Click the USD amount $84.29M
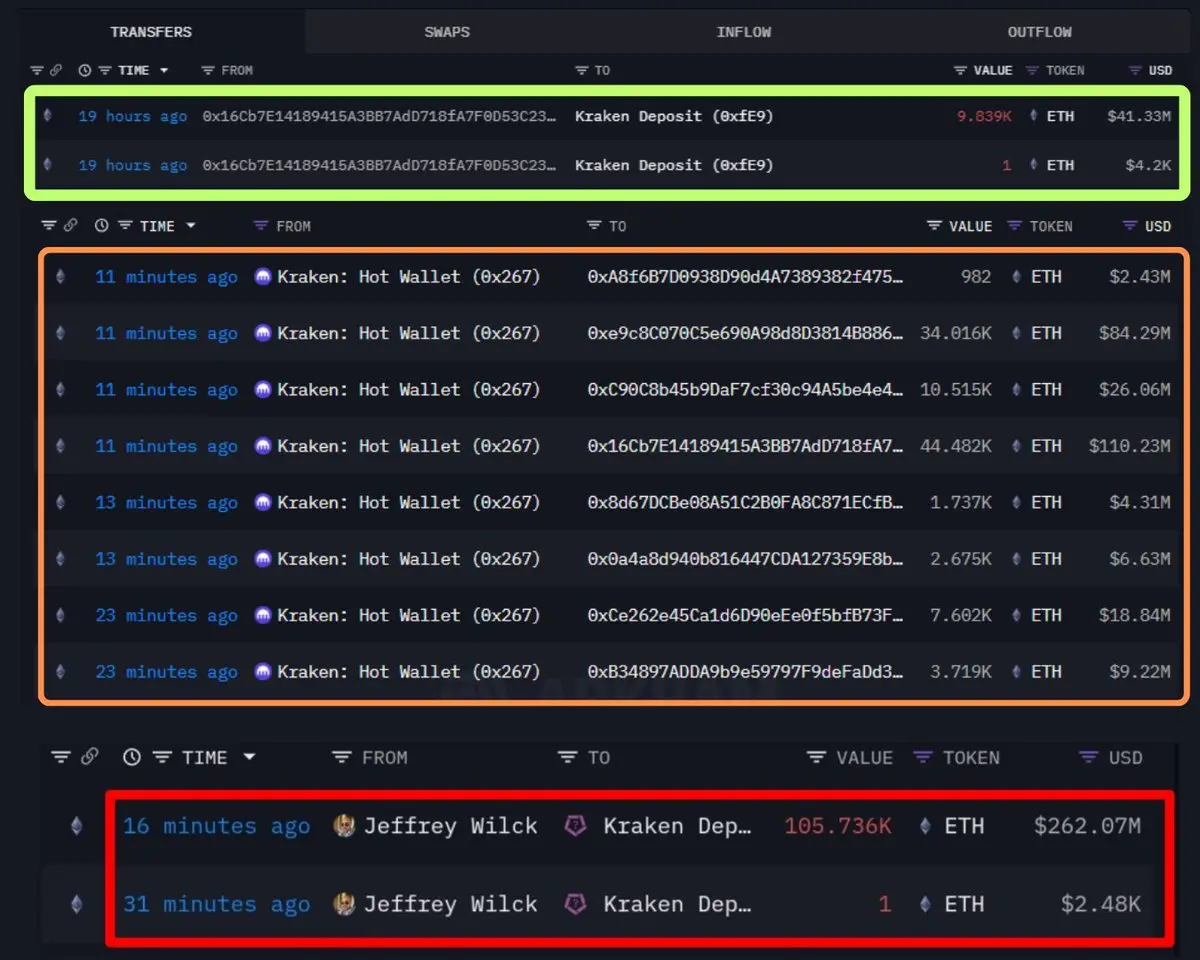This screenshot has height=960, width=1200. tap(1134, 333)
